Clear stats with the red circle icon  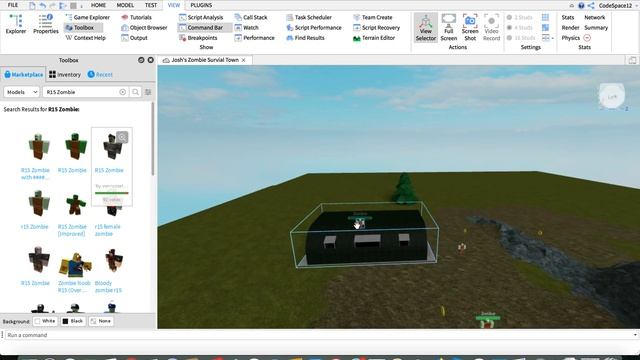[x=587, y=38]
